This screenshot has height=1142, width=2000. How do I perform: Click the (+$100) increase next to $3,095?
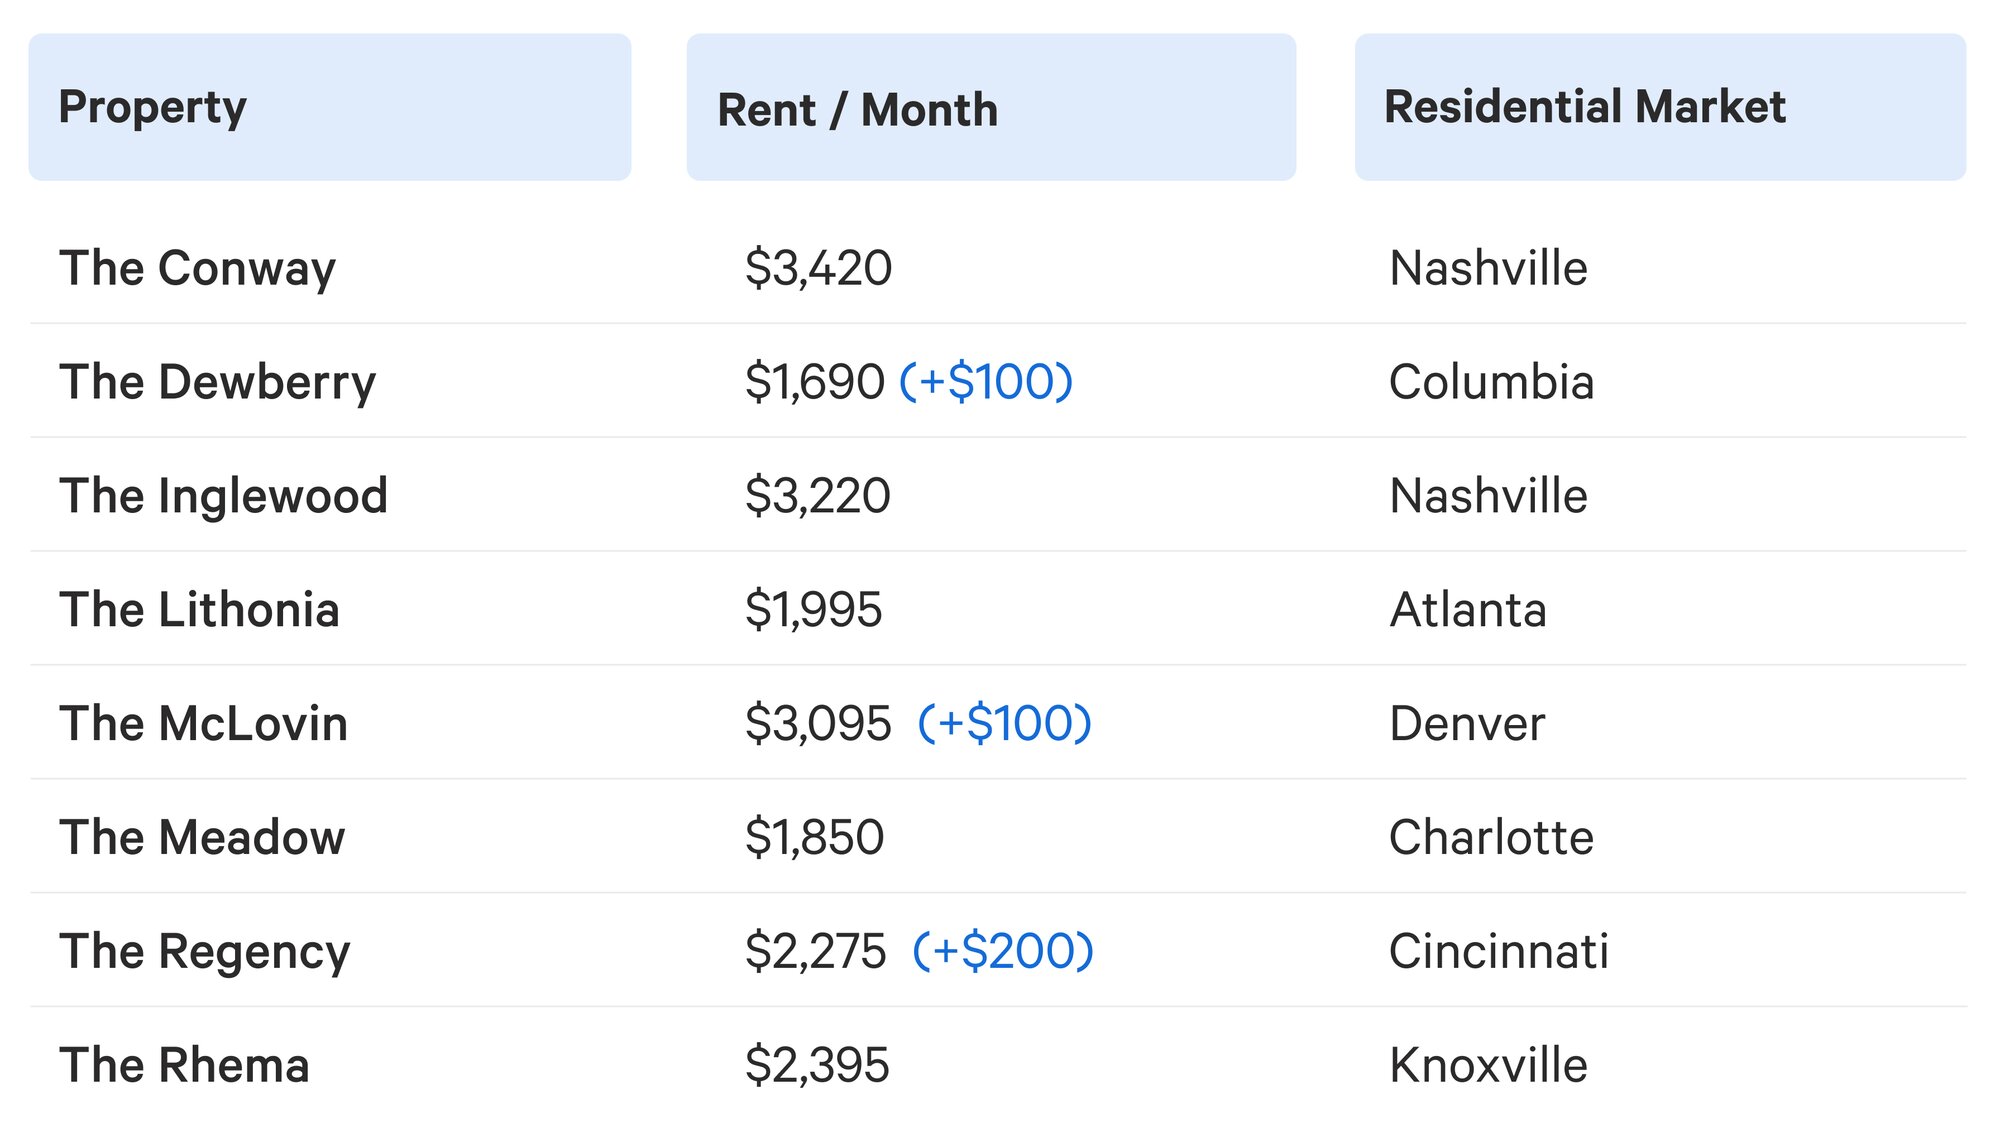click(x=1005, y=723)
